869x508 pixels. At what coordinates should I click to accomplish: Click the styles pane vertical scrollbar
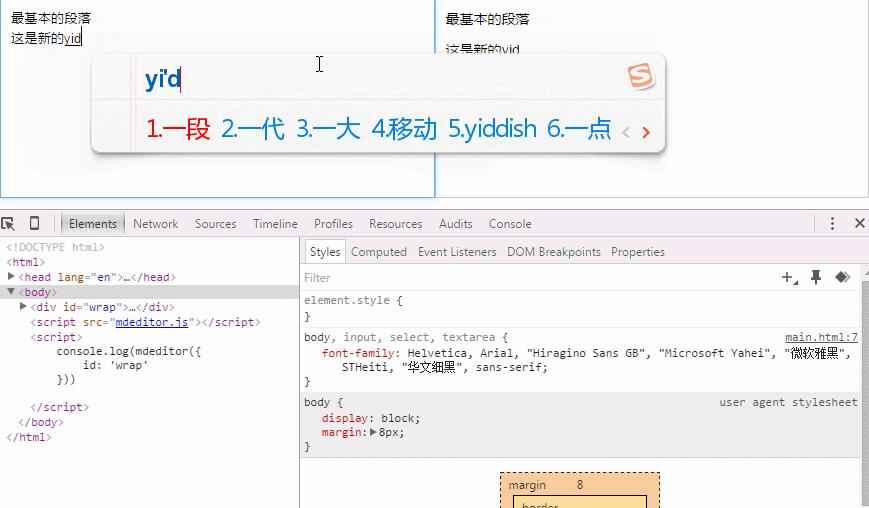coord(865,386)
